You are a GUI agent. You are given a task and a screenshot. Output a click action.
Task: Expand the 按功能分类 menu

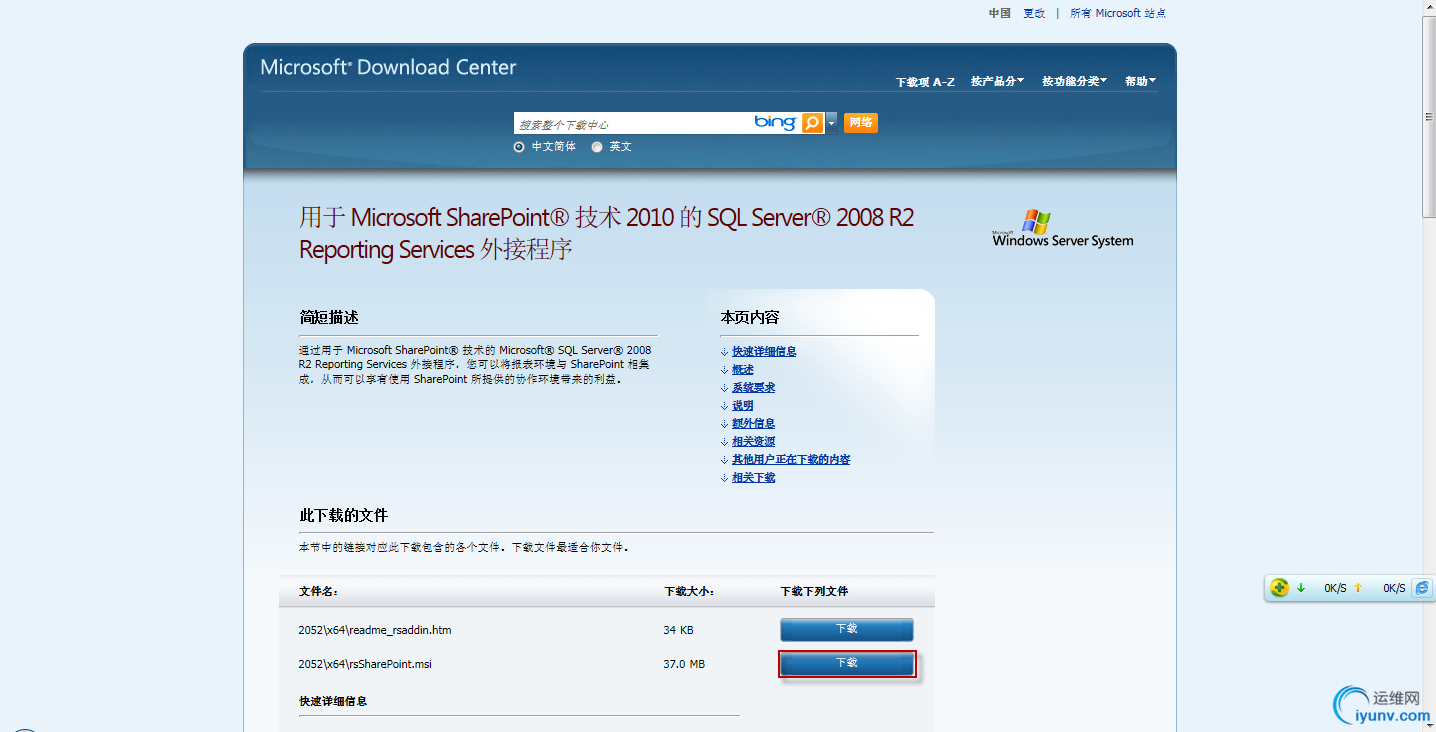click(1074, 81)
